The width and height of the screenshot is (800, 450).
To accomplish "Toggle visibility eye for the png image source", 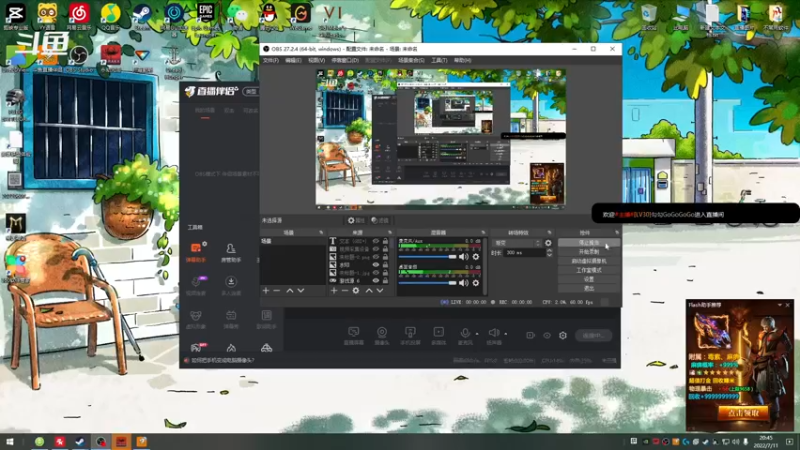I will (376, 257).
